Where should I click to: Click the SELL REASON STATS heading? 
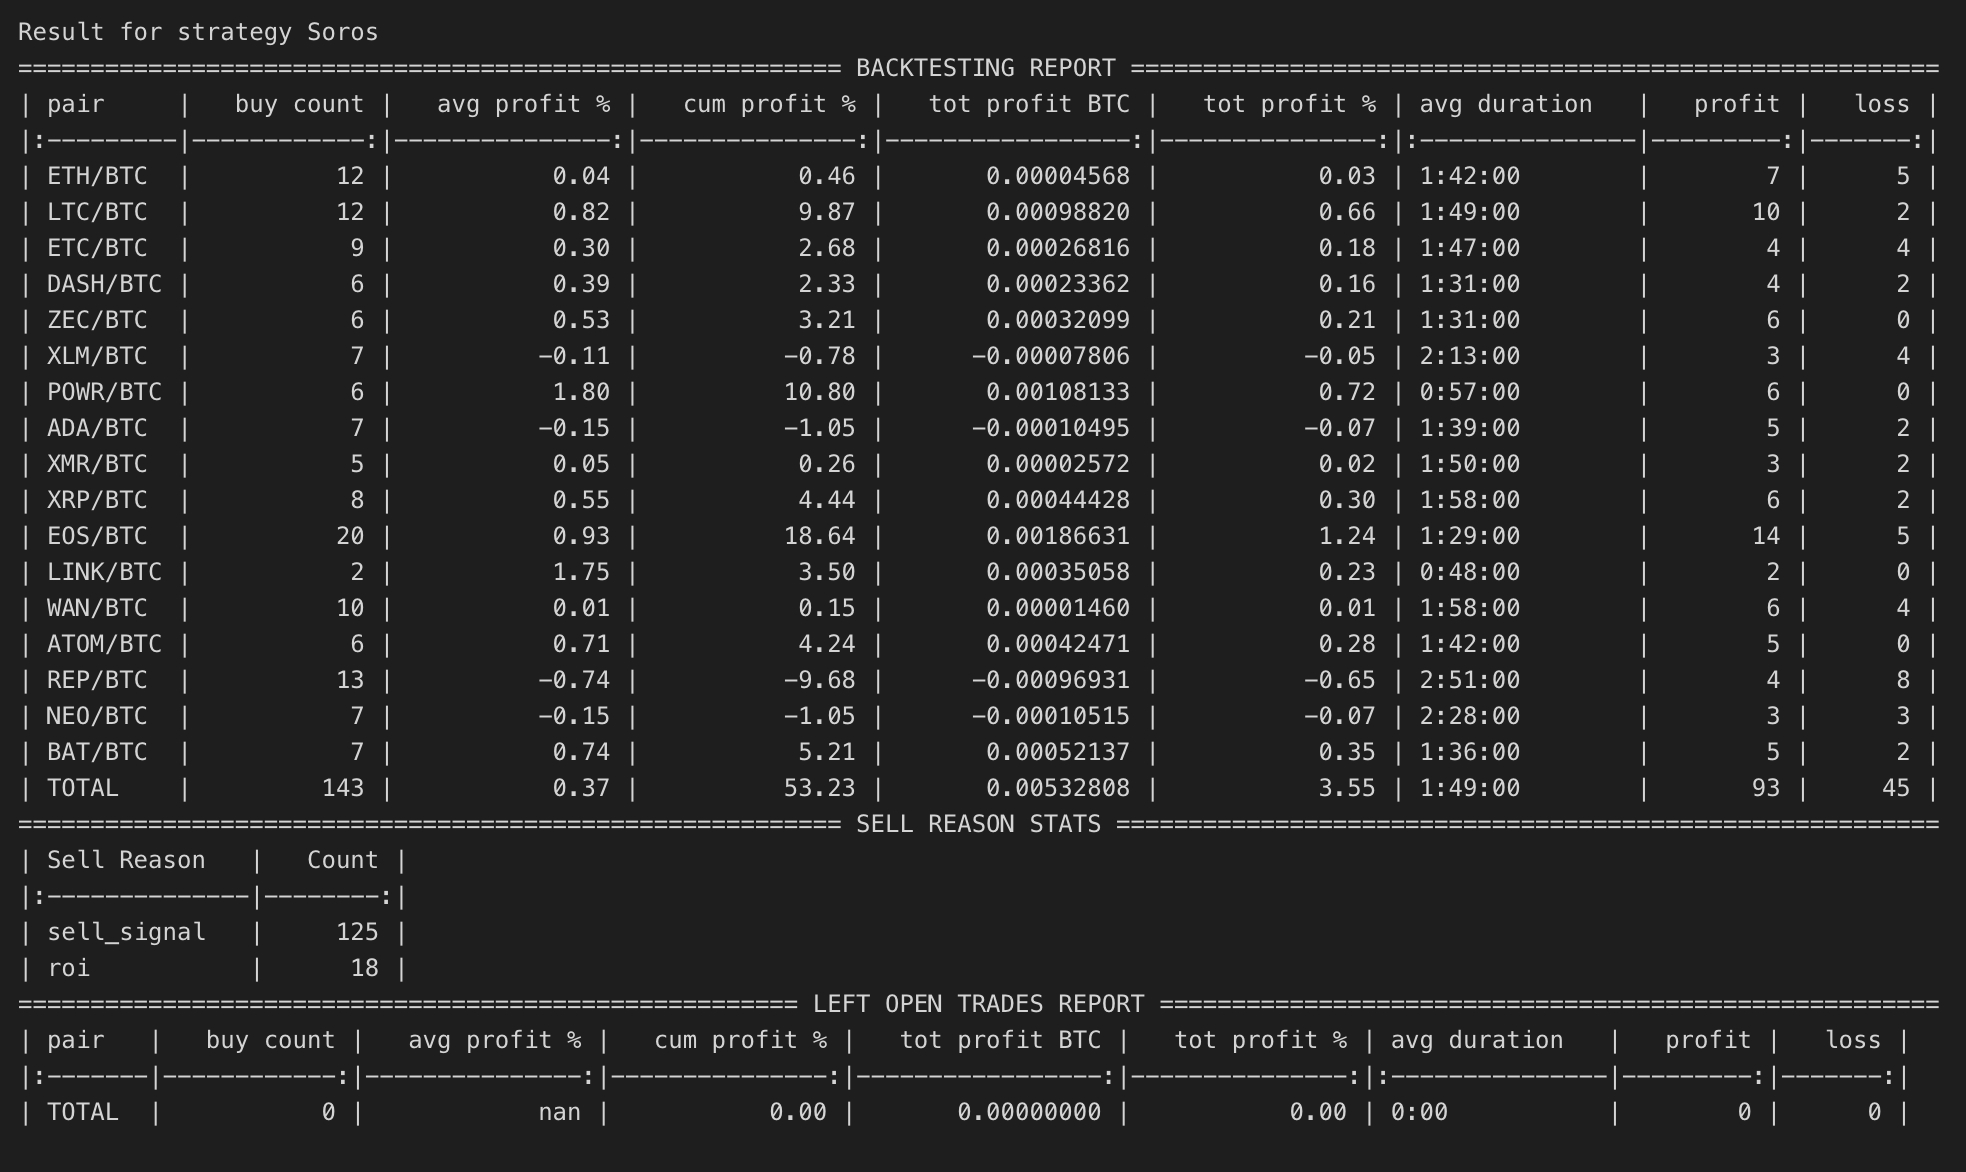(978, 824)
